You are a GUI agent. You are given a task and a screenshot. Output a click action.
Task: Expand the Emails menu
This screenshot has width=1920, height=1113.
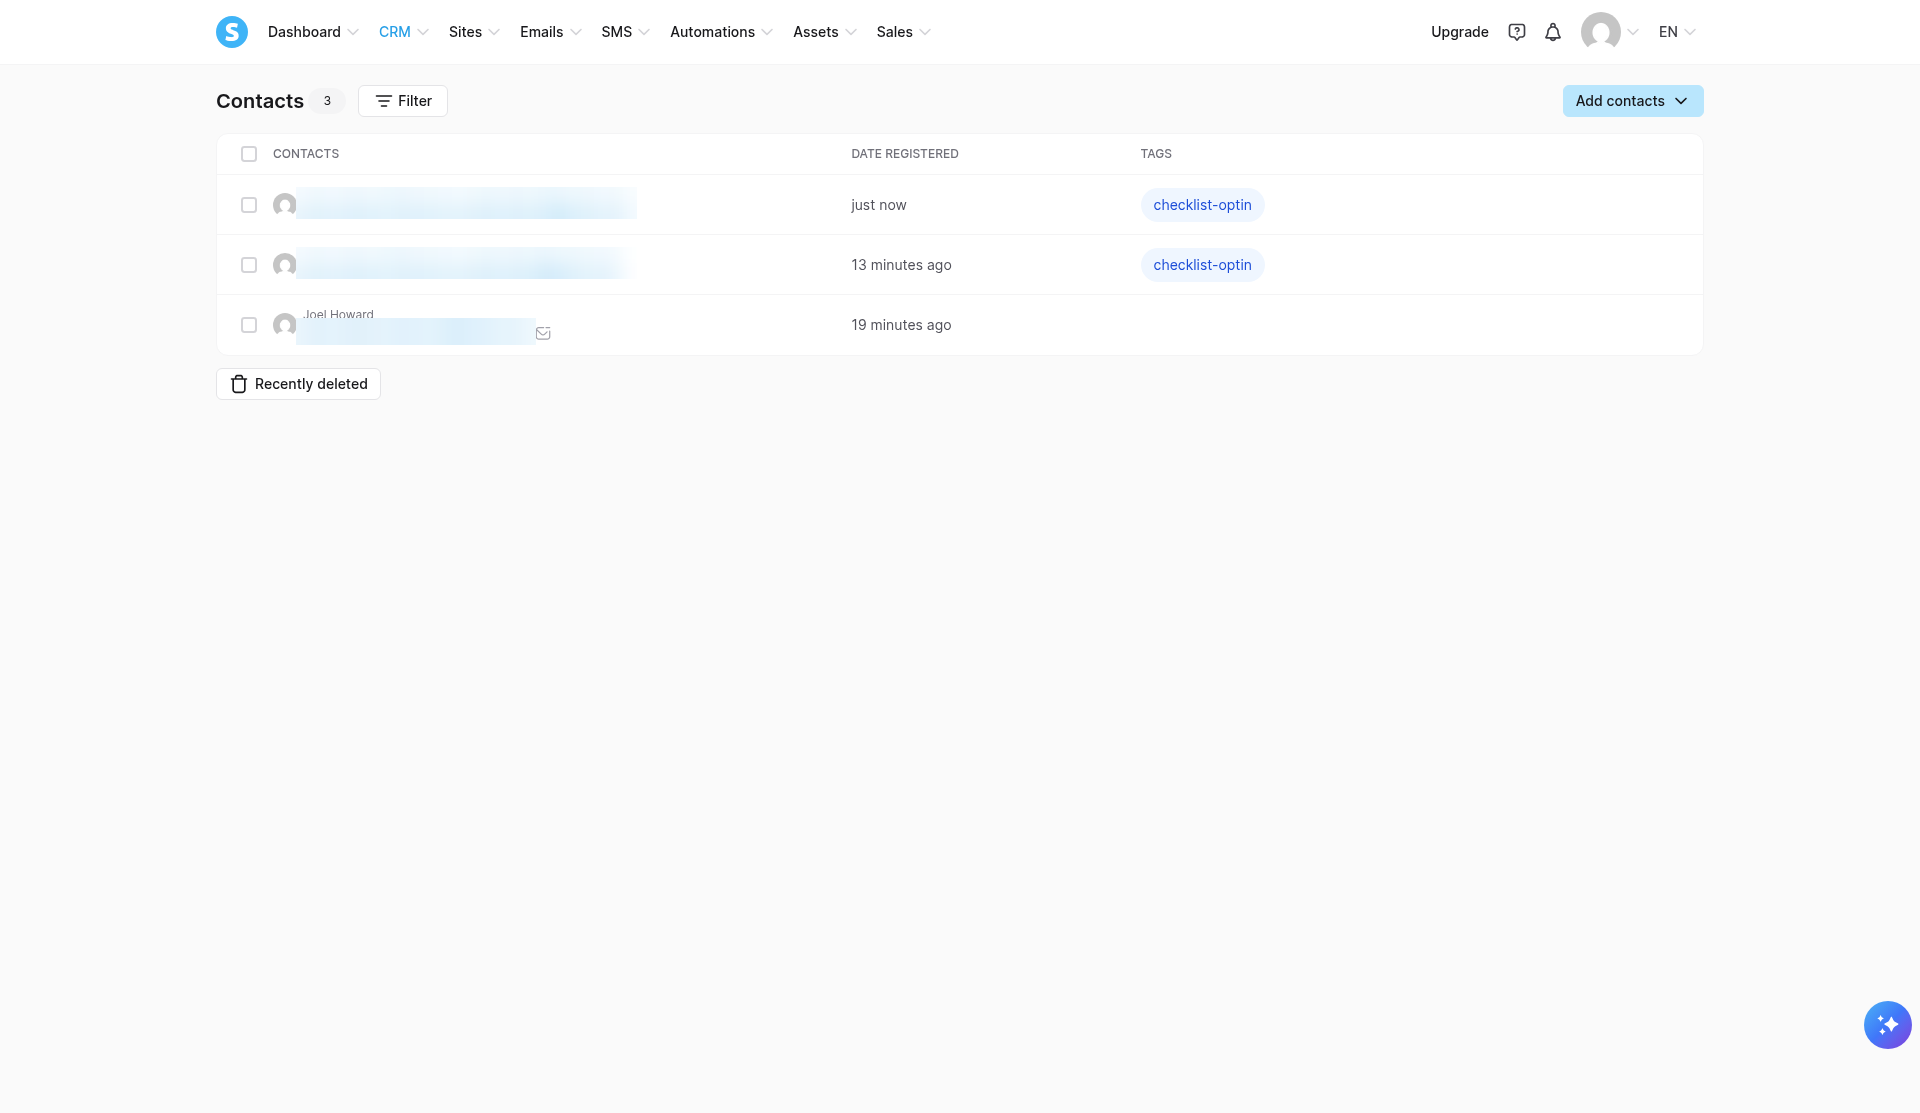[550, 32]
